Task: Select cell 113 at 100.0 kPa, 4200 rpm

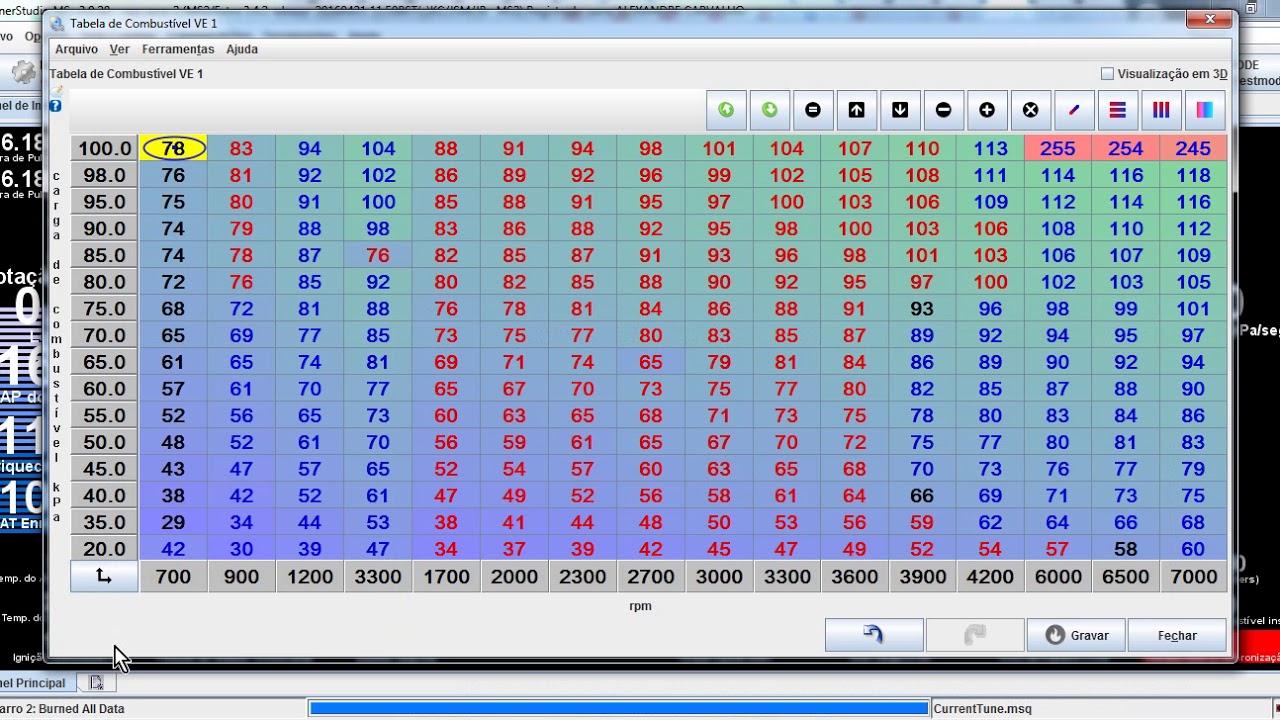Action: [990, 148]
